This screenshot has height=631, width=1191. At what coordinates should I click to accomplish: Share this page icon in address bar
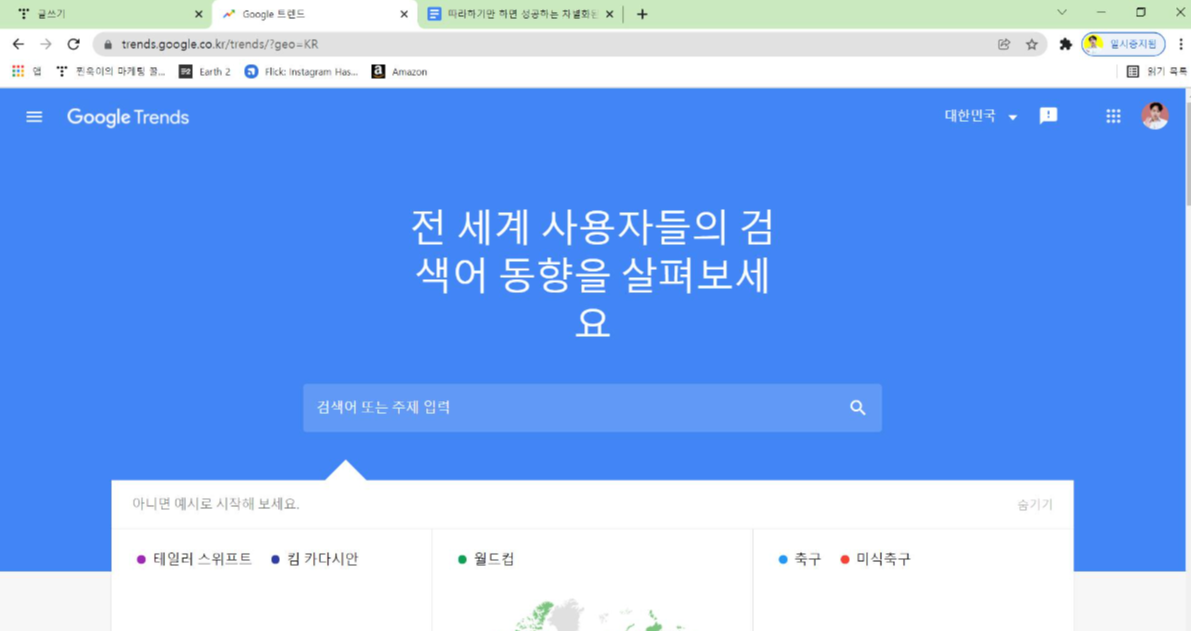1004,44
